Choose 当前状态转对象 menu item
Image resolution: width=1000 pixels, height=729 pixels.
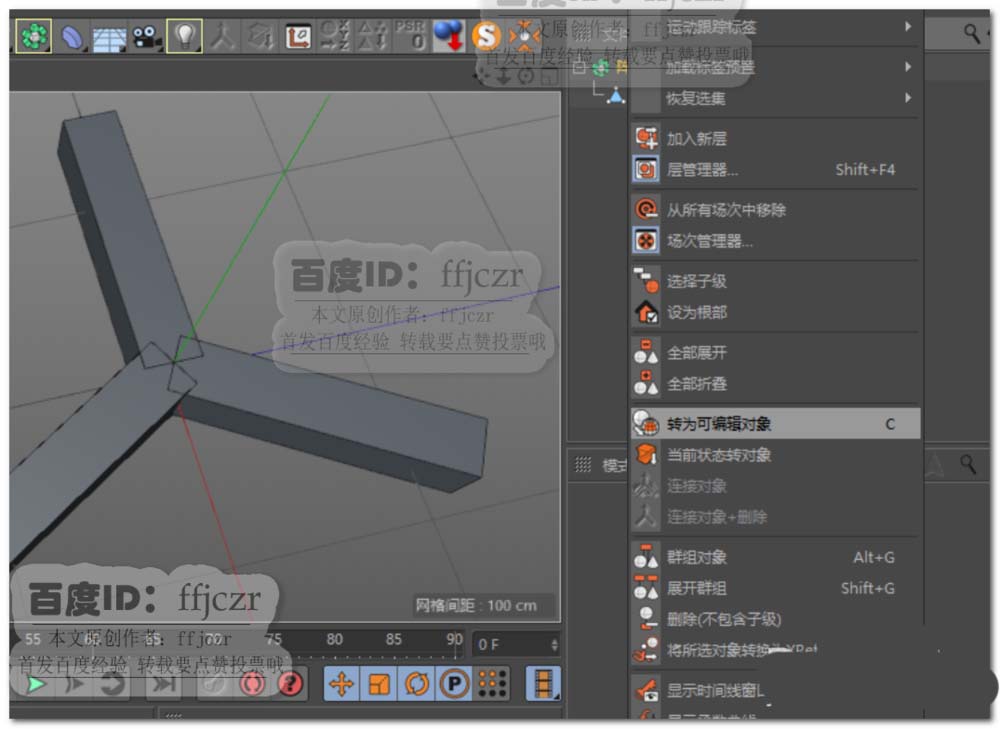point(776,455)
